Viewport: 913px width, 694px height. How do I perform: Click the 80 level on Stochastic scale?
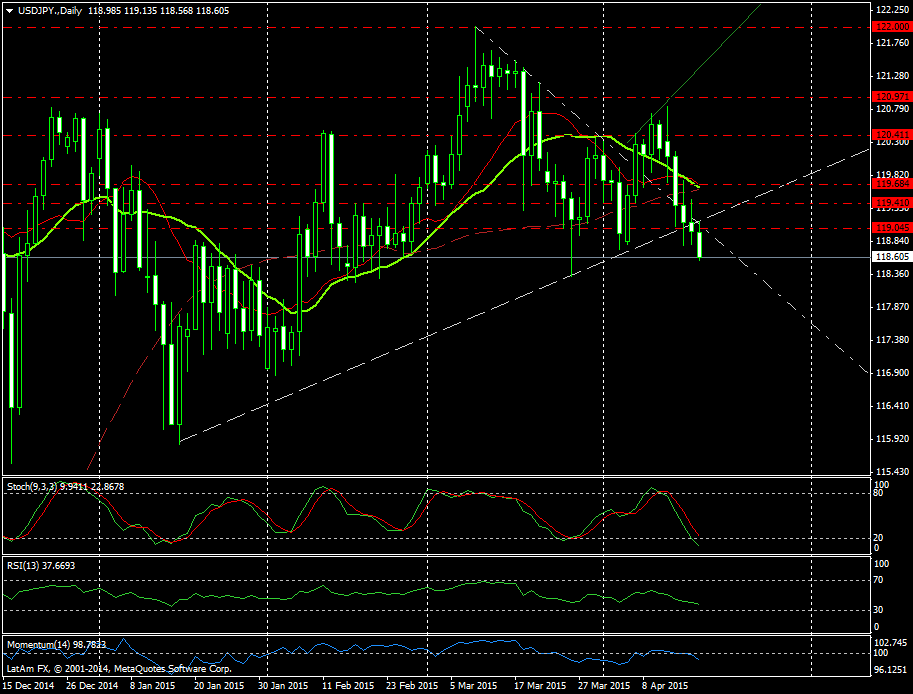tap(878, 494)
